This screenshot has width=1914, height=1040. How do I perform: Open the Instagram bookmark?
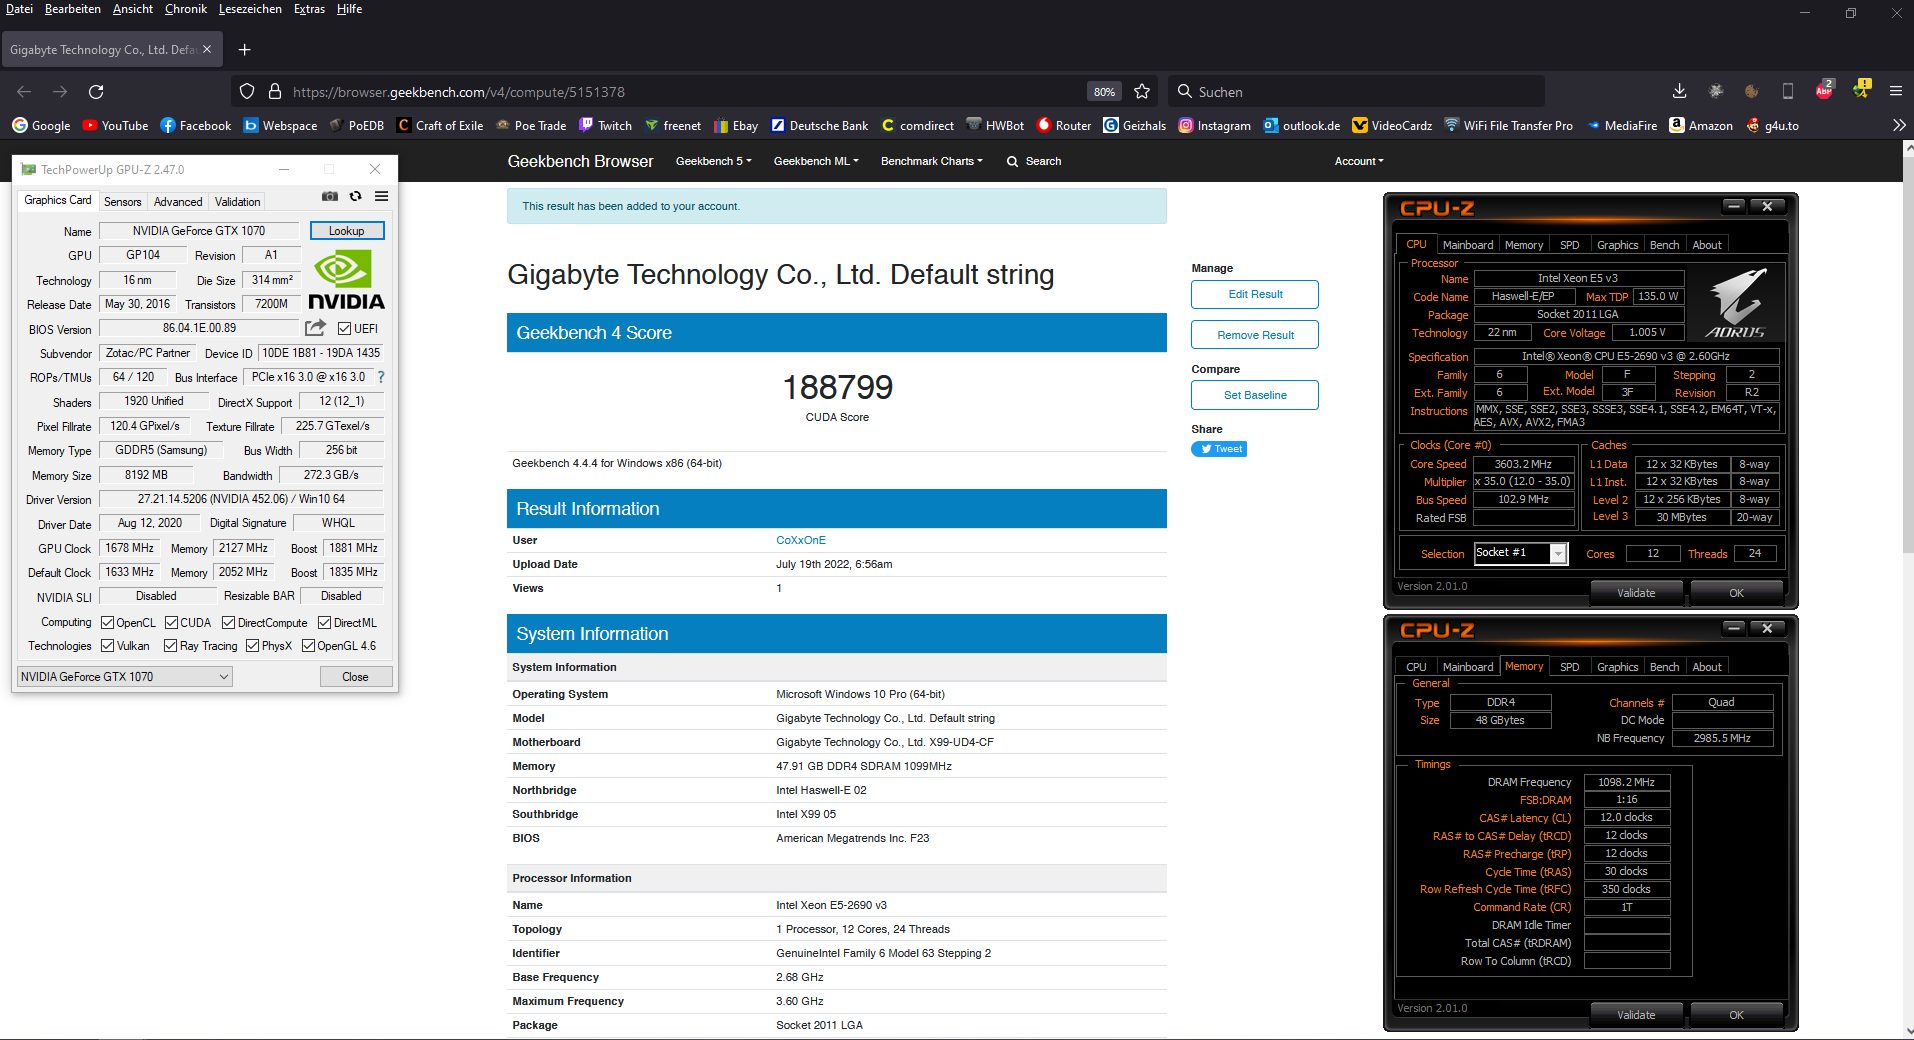click(1214, 125)
